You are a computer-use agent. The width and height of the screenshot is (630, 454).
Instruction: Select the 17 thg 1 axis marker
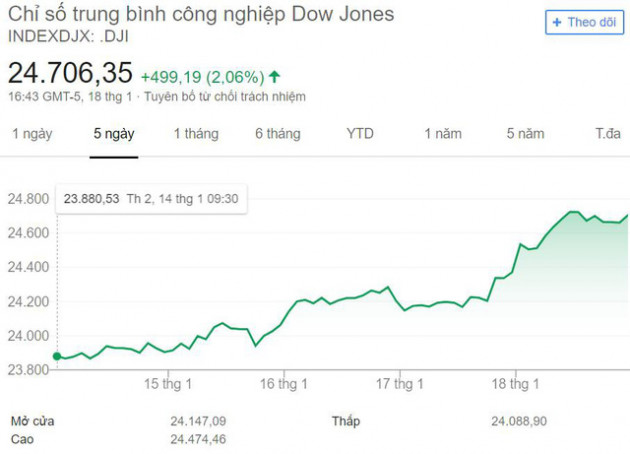[400, 384]
